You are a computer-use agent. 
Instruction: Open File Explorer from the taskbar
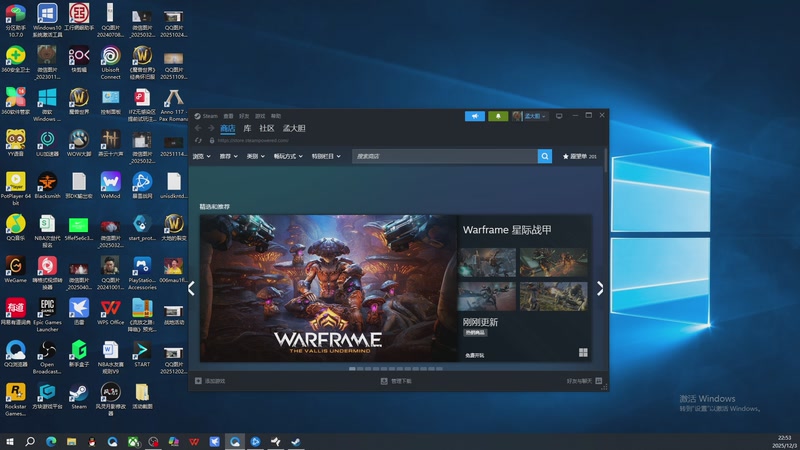(71, 441)
